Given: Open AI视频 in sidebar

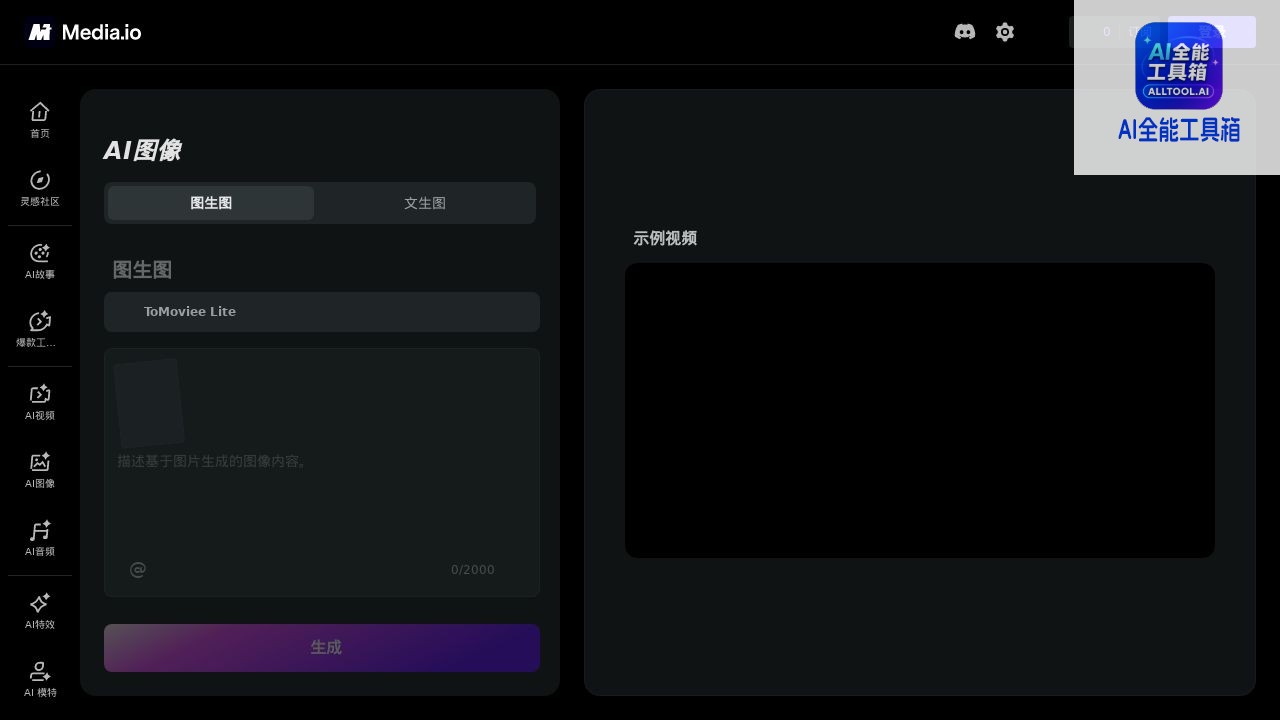Looking at the screenshot, I should coord(40,402).
